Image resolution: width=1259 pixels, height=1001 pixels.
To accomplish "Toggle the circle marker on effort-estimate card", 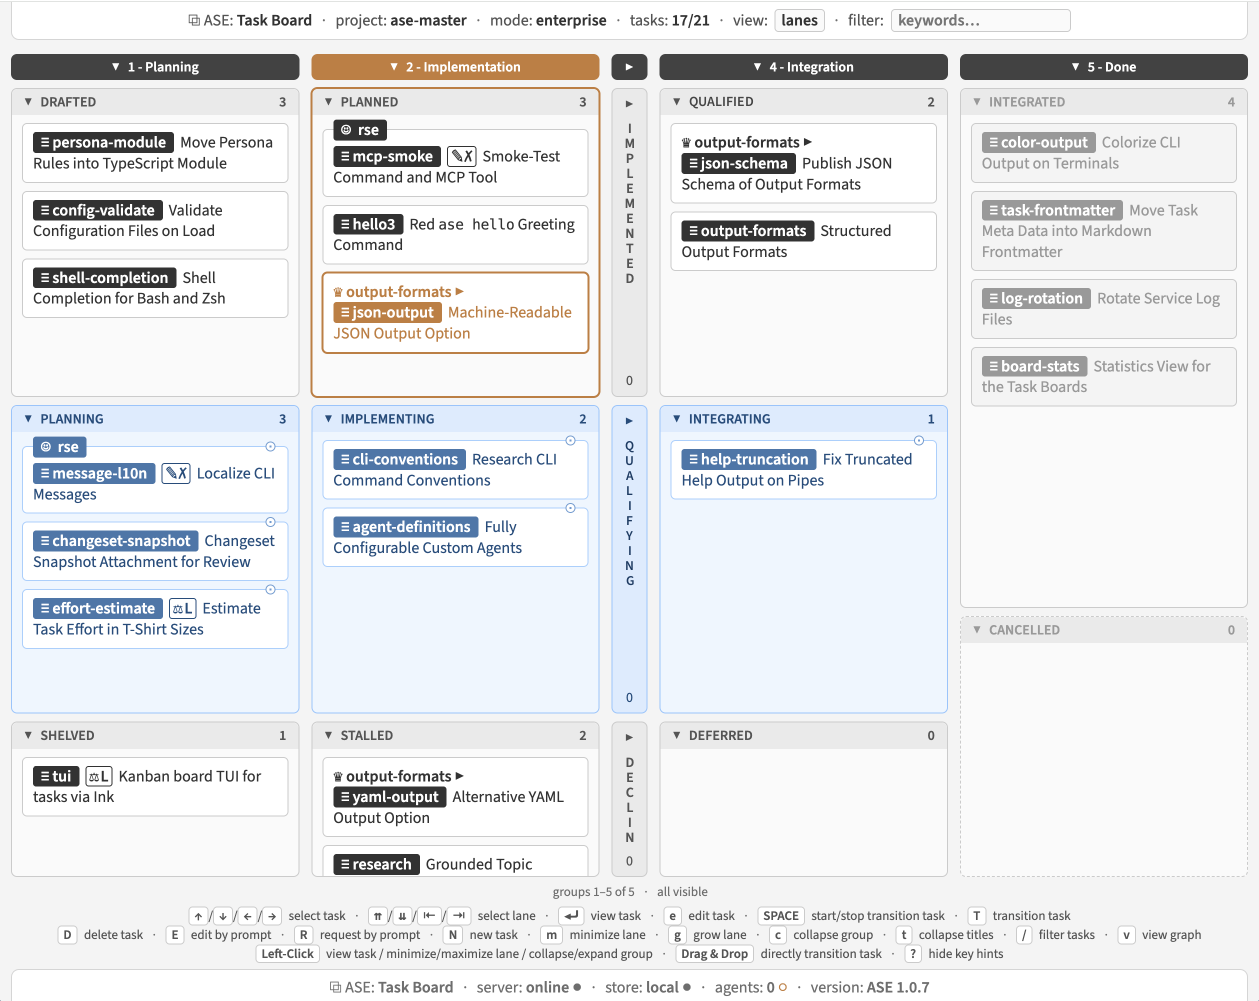I will click(x=270, y=589).
